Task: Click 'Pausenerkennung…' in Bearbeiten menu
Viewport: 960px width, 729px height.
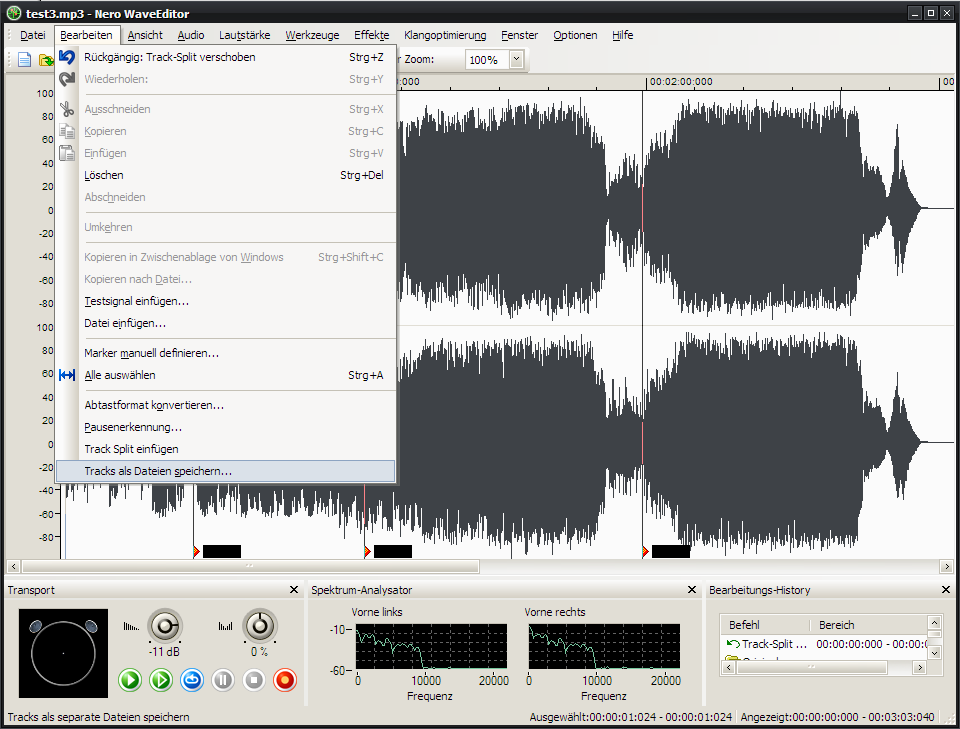Action: tap(133, 427)
